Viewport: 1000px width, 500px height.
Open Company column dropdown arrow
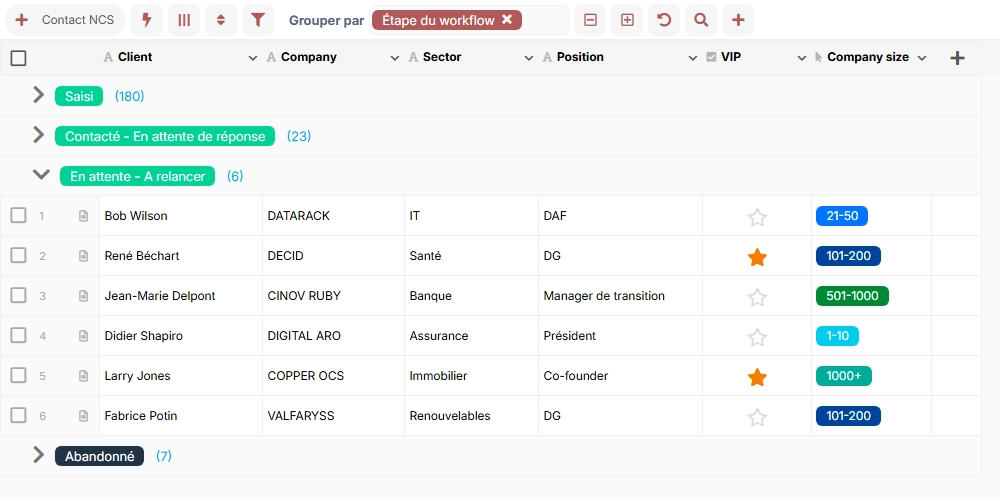point(395,58)
